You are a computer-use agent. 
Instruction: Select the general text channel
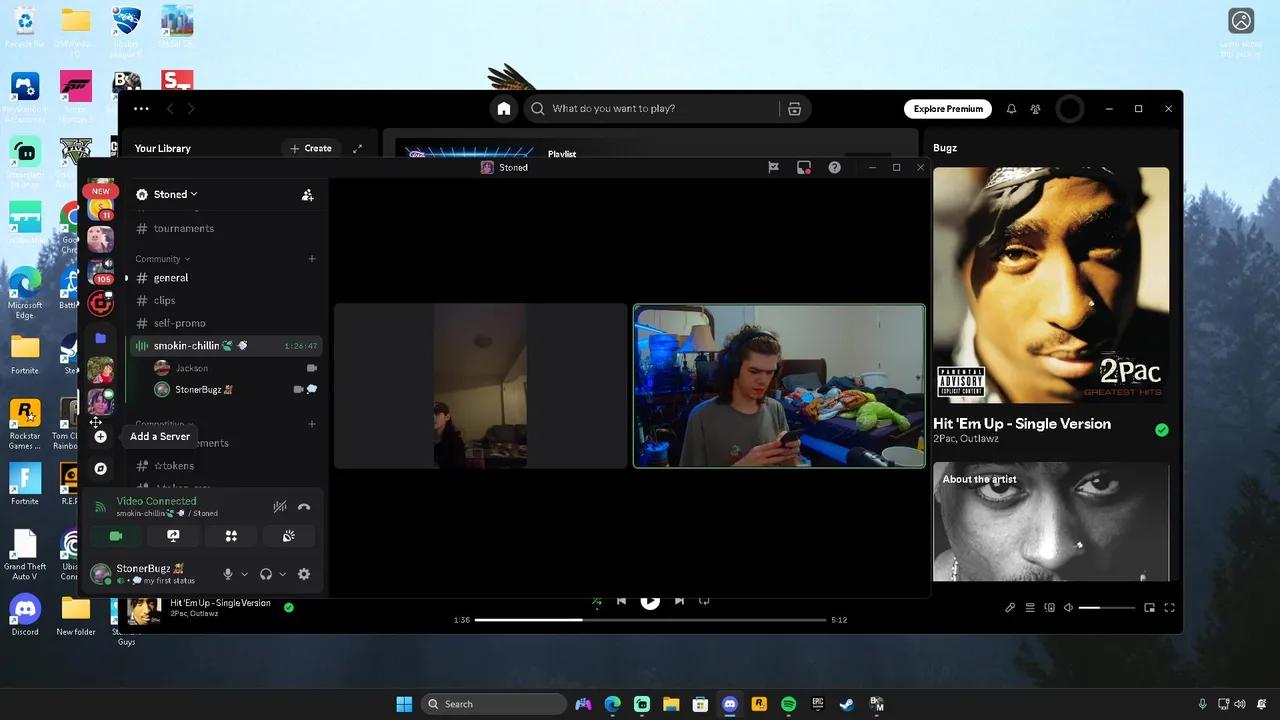point(170,278)
